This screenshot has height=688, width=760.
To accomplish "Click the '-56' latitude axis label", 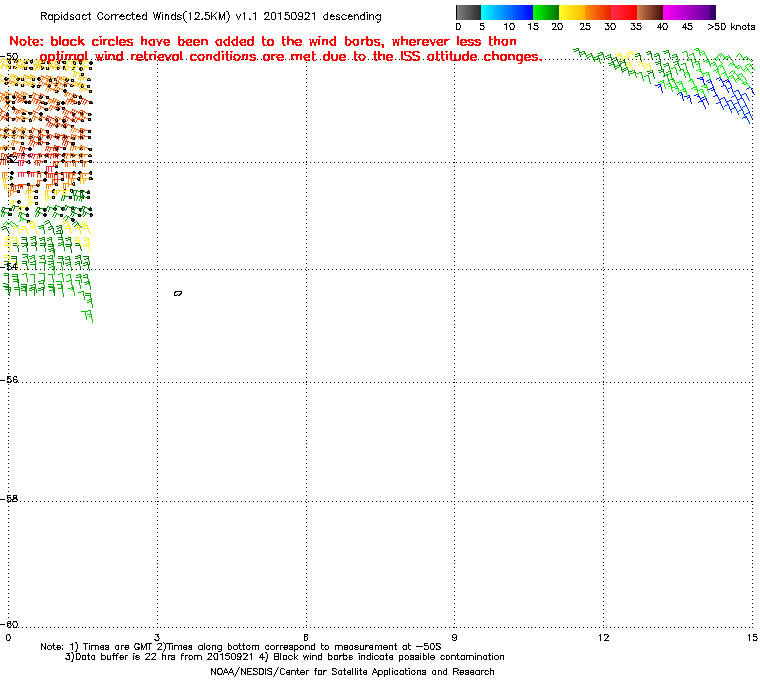I will point(9,380).
